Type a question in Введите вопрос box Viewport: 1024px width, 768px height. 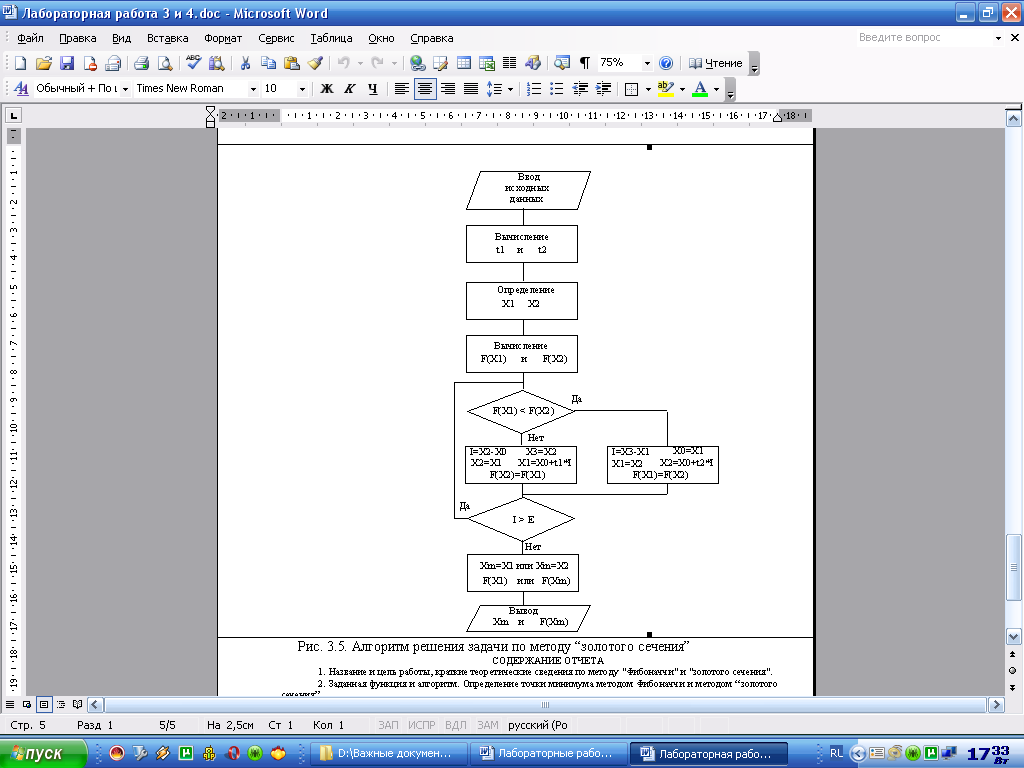pos(923,38)
